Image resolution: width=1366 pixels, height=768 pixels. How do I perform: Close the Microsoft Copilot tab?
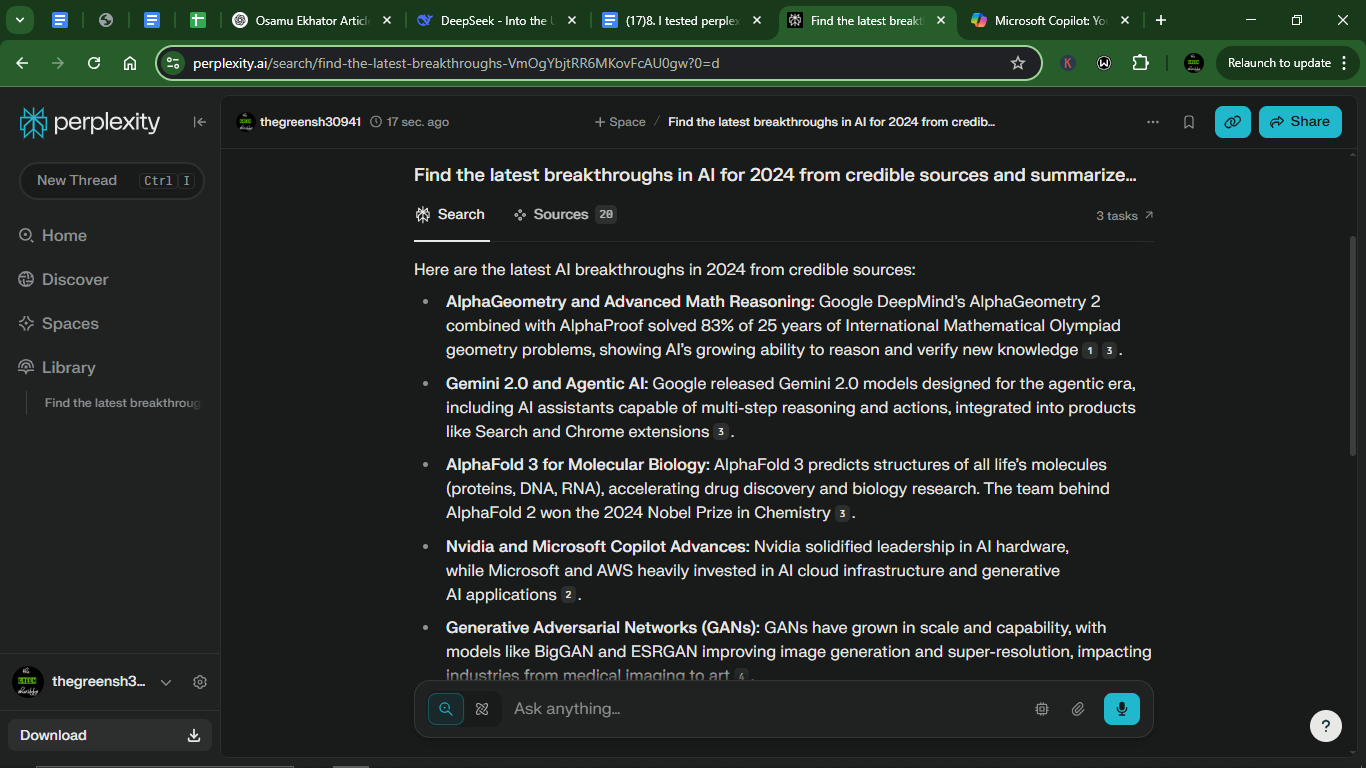click(1126, 20)
